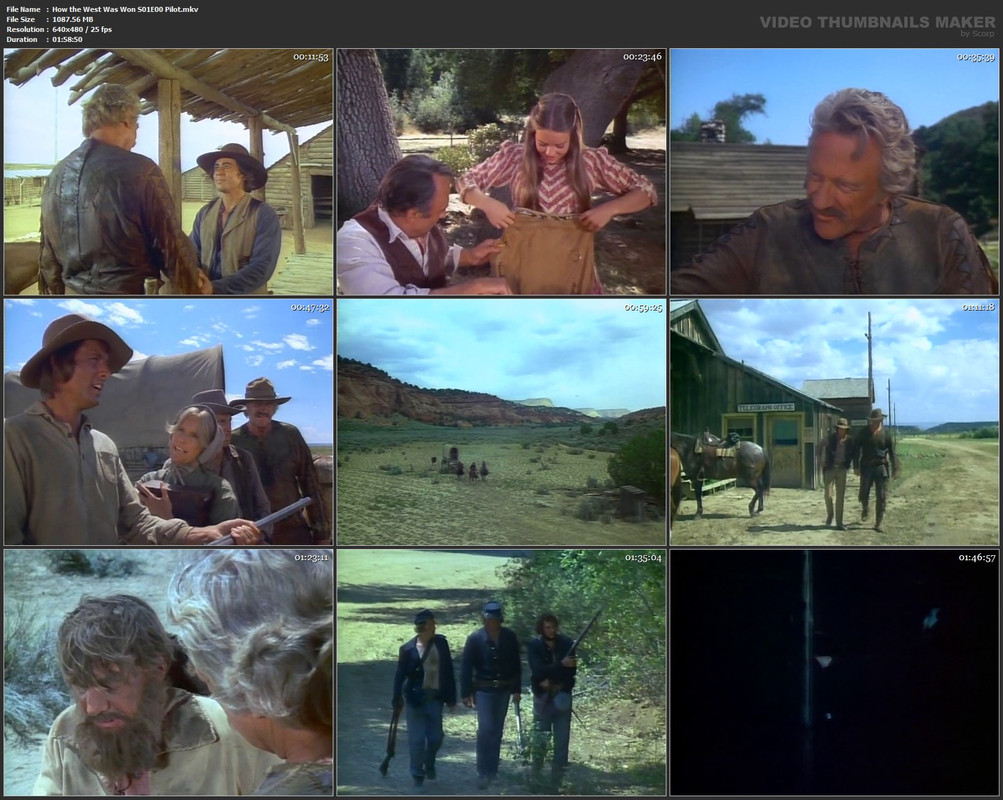Open the thumbnail stamped 00:11:53

(169, 172)
